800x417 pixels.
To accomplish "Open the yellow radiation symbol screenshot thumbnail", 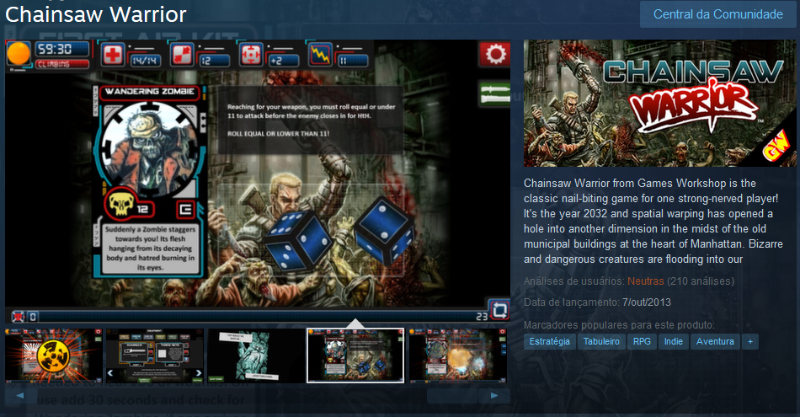I will click(x=54, y=356).
